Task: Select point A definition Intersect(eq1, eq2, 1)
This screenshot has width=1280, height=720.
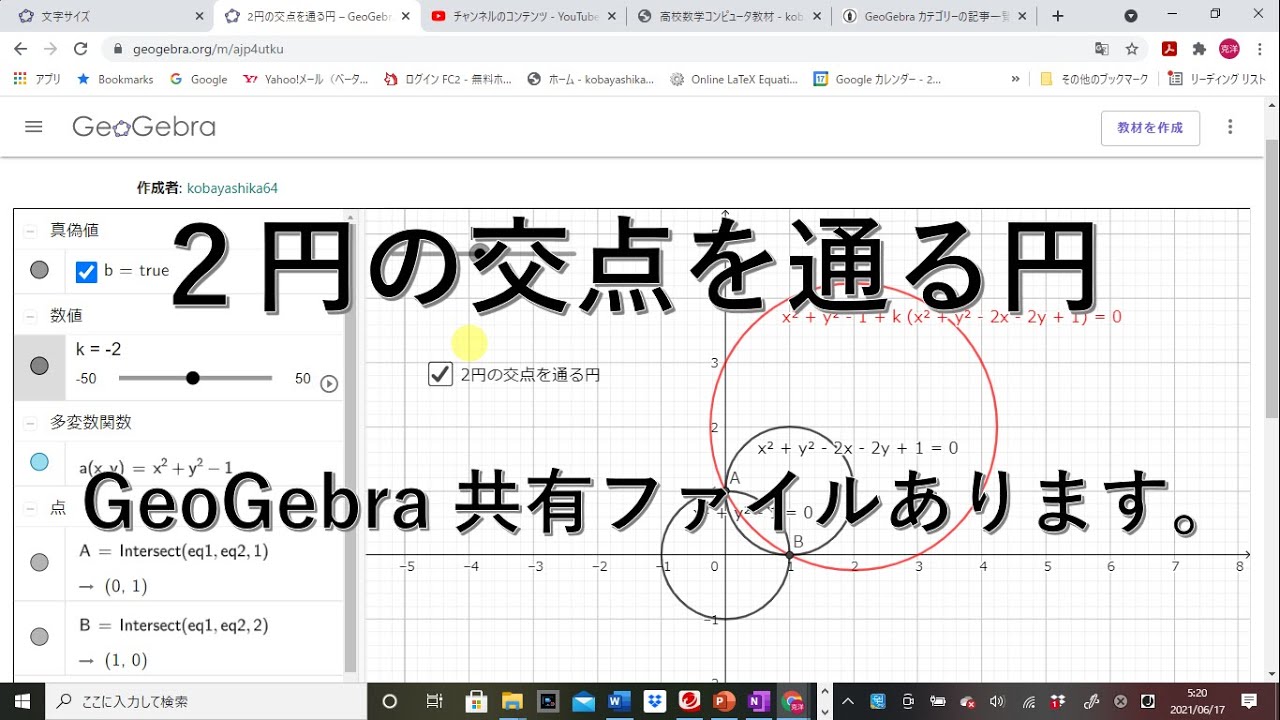Action: point(174,551)
